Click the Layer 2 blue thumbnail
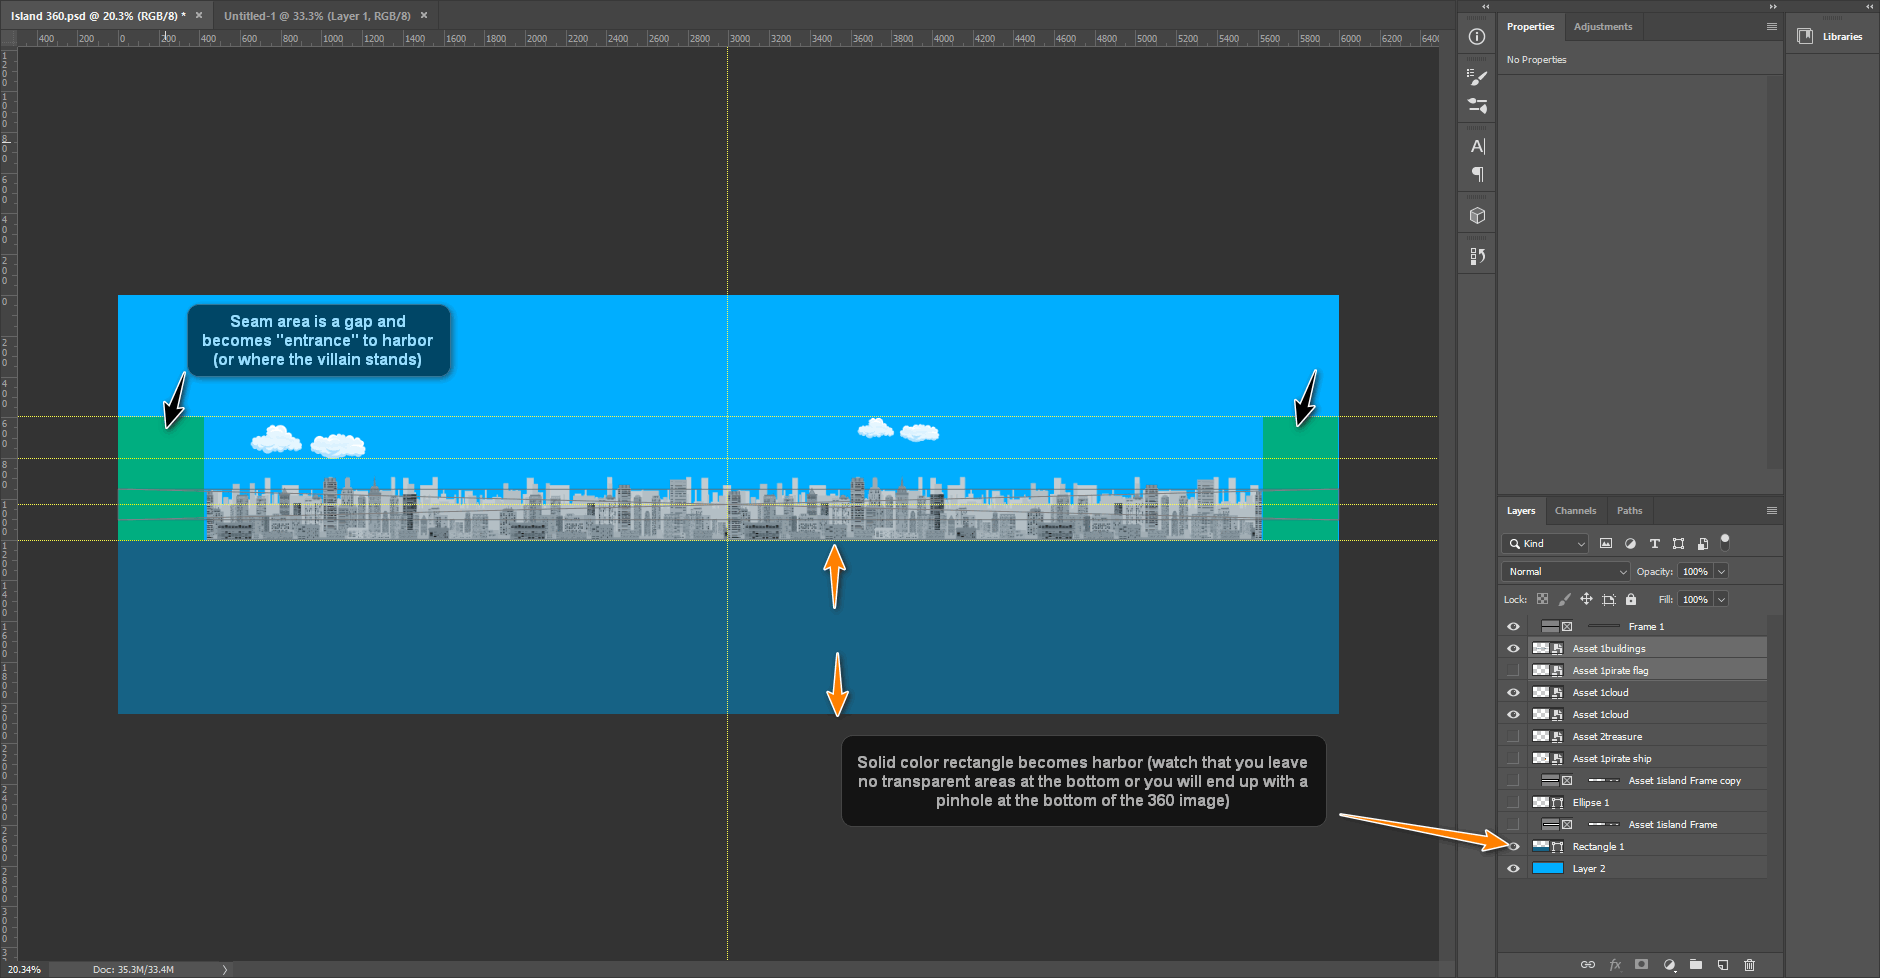 pyautogui.click(x=1547, y=869)
